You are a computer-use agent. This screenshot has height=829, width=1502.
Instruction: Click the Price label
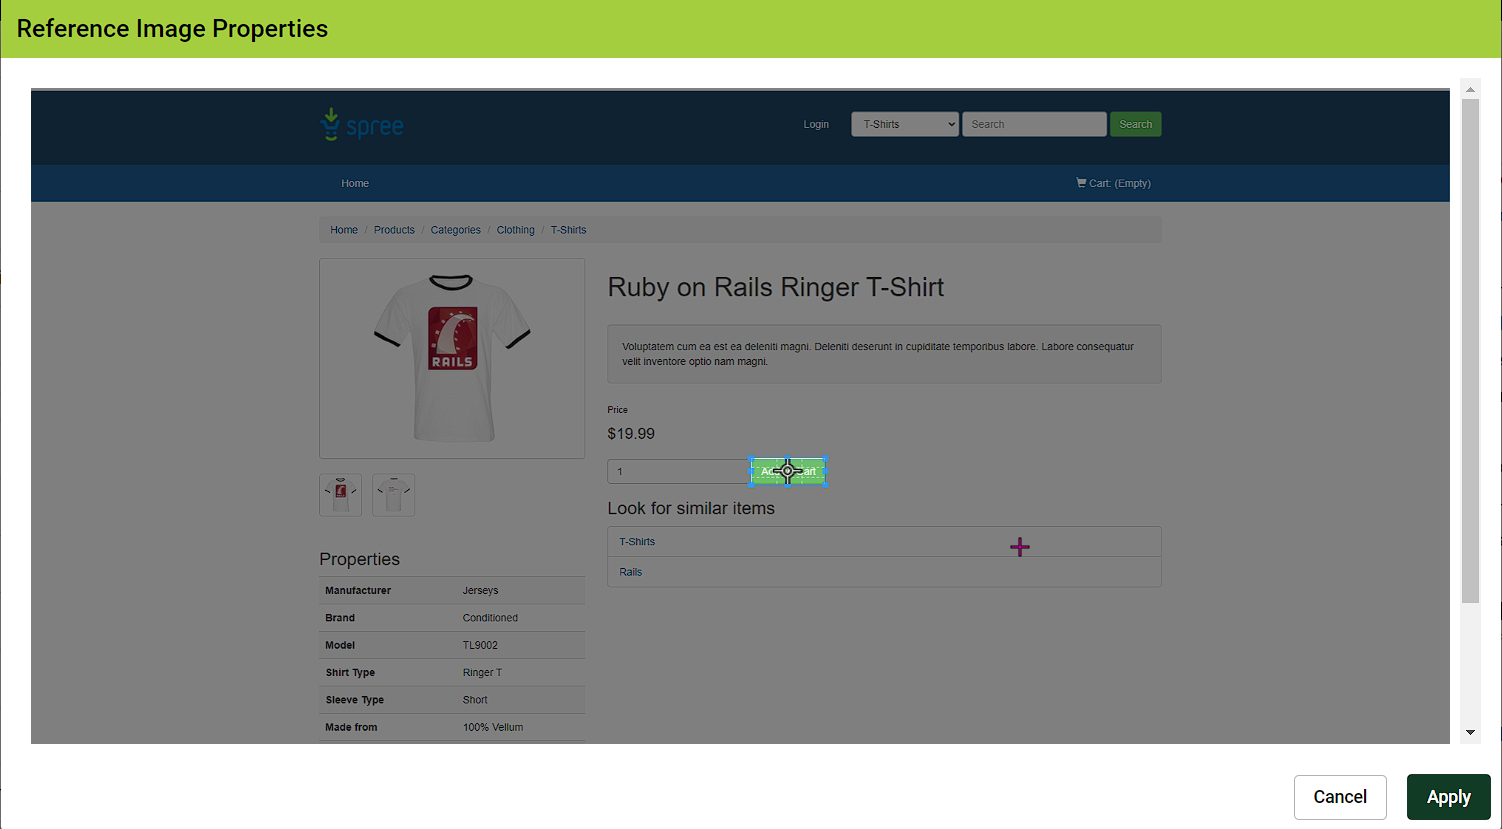point(618,410)
